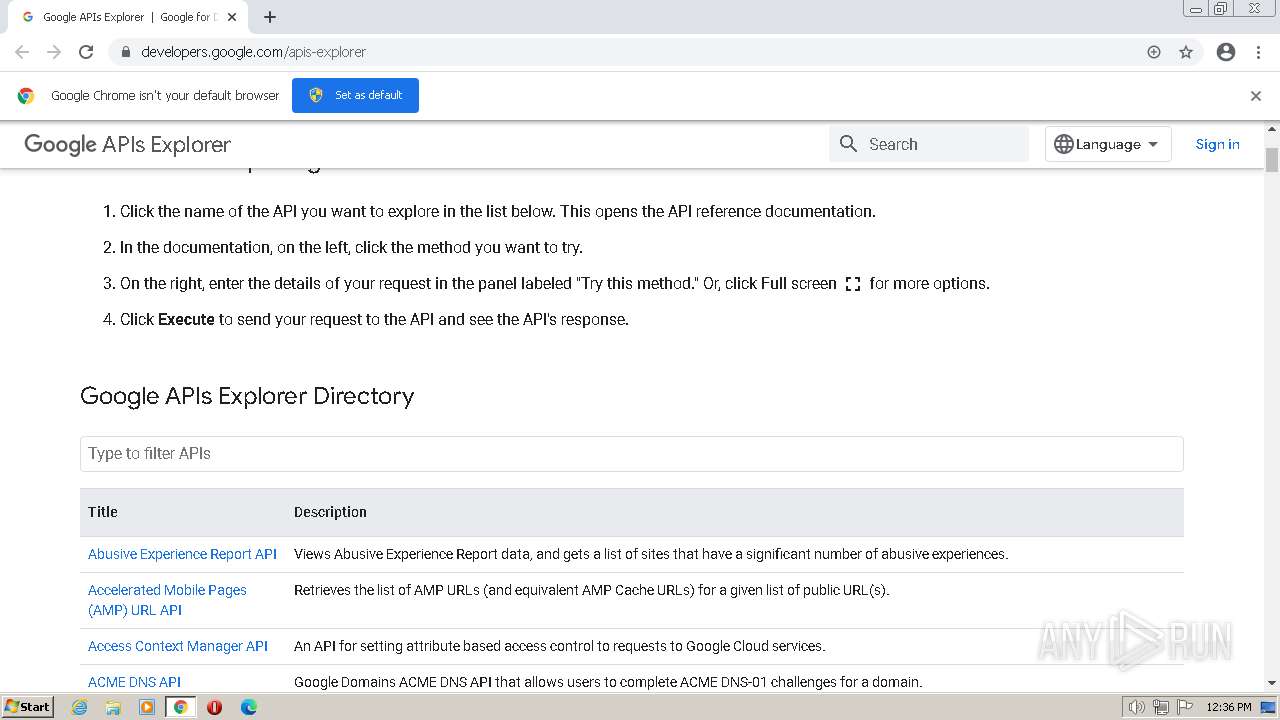Click the AMP URL API description text
The height and width of the screenshot is (720, 1280).
point(592,590)
